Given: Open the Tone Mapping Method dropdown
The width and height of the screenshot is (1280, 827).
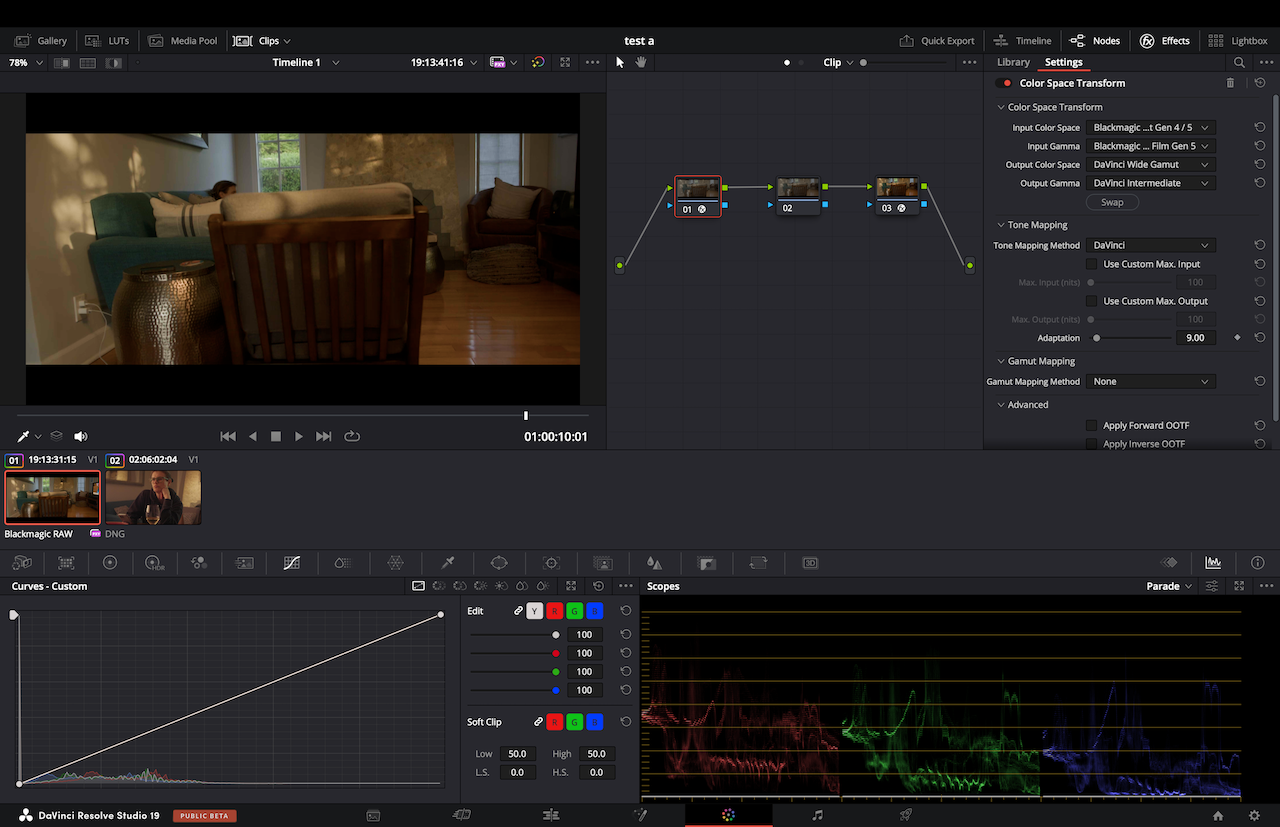Looking at the screenshot, I should pyautogui.click(x=1150, y=245).
